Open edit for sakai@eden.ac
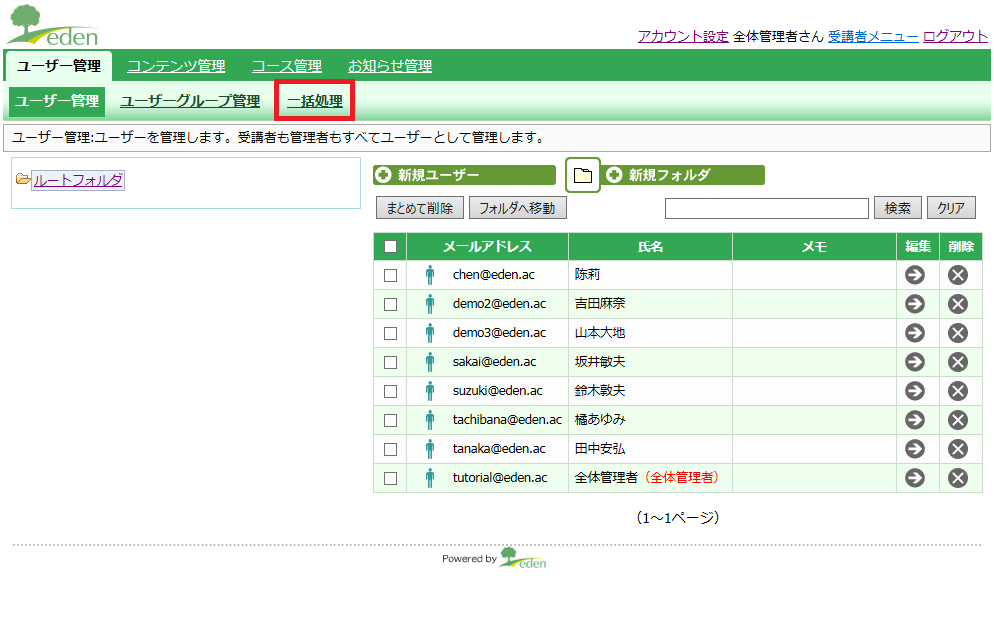Viewport: 994px width, 628px height. click(915, 362)
